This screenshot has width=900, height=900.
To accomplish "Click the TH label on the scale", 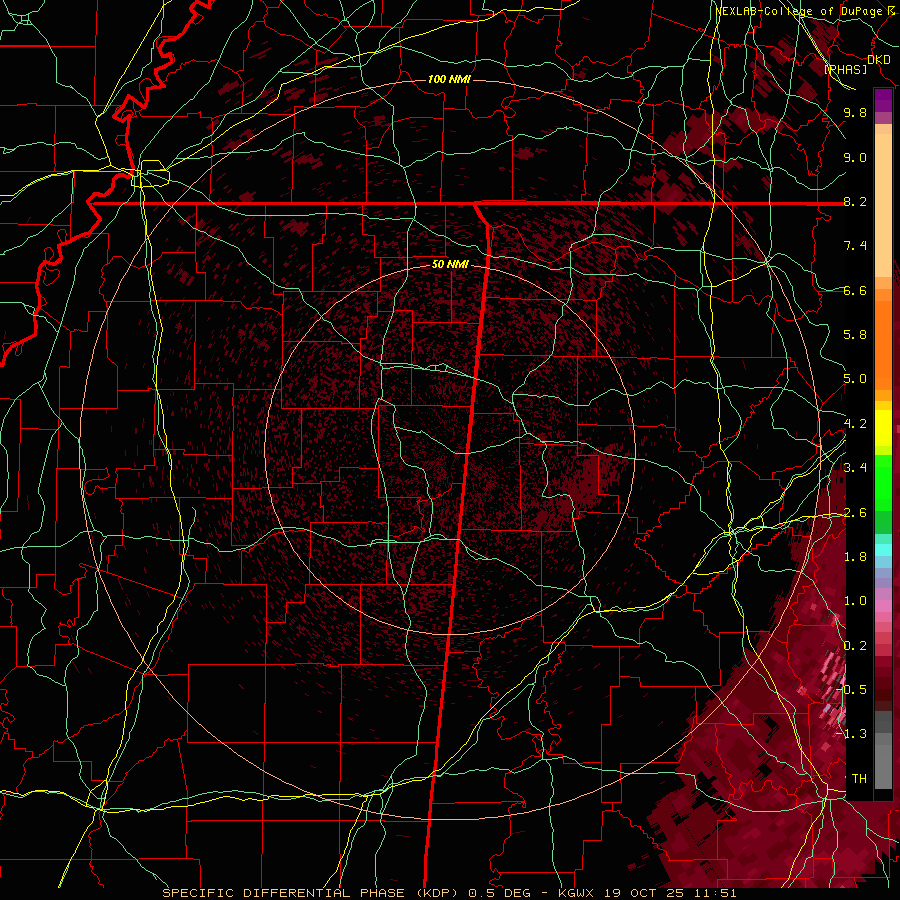I will click(859, 779).
